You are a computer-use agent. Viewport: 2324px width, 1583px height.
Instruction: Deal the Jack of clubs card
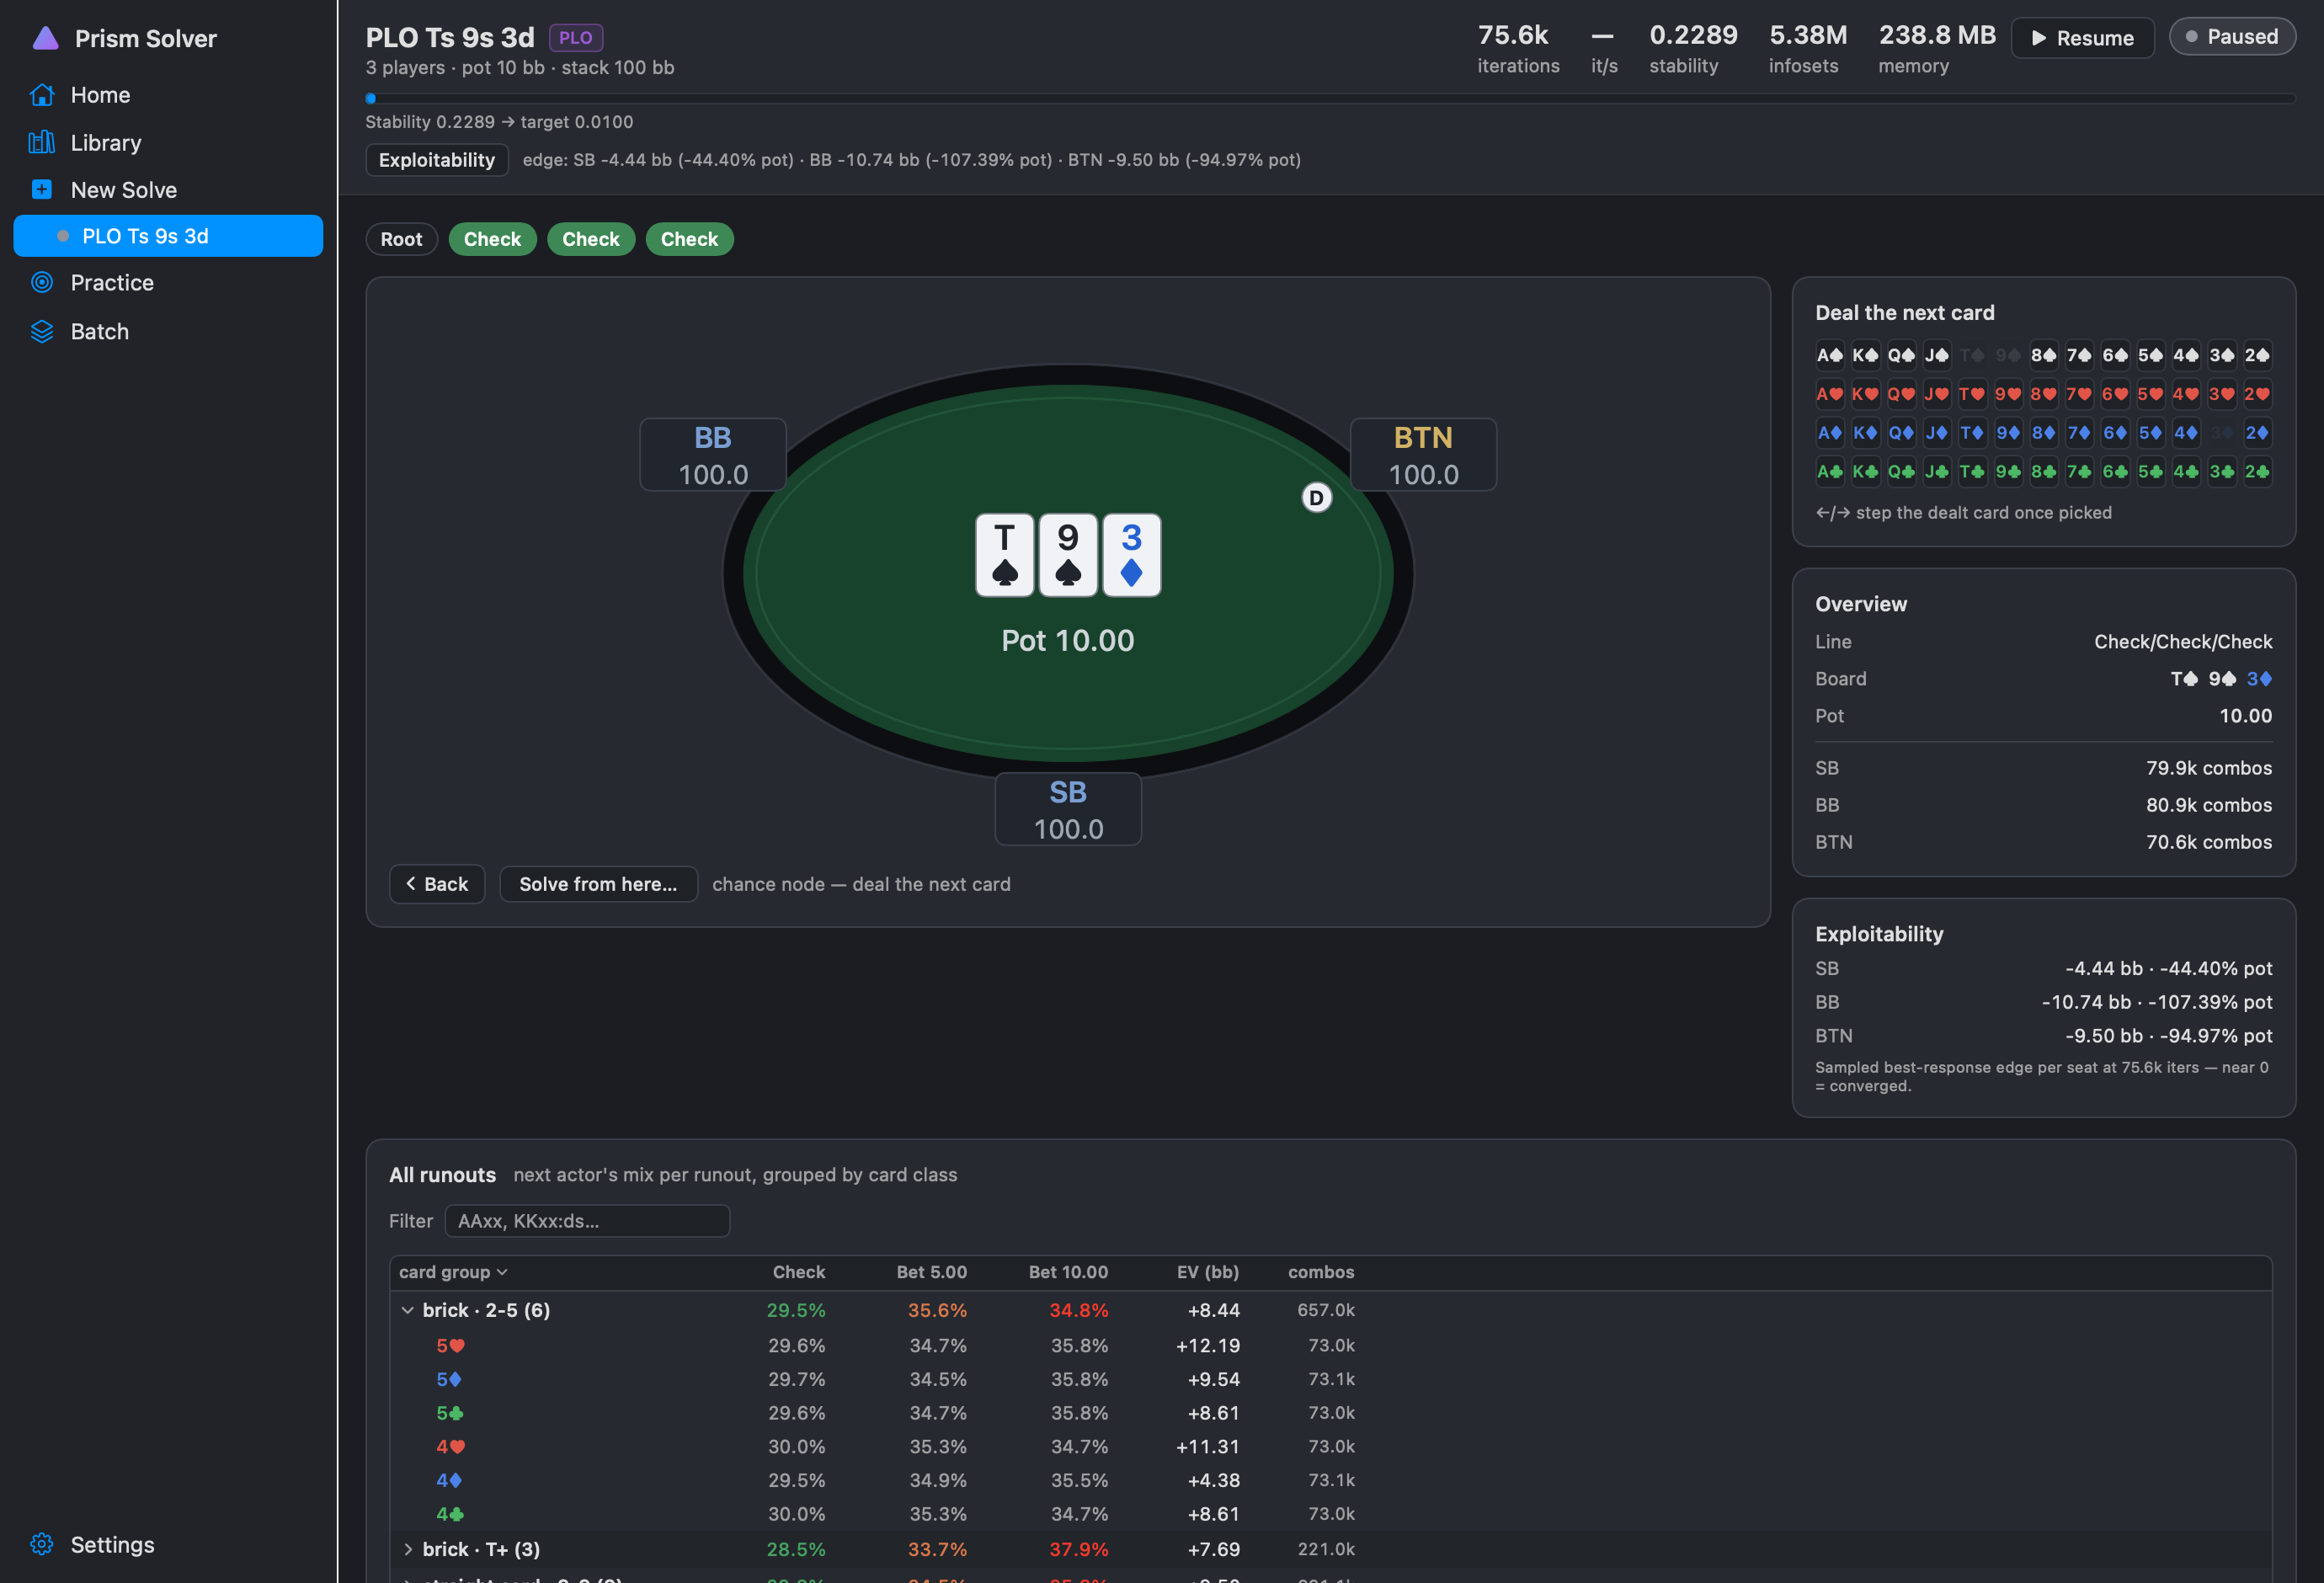coord(1936,472)
